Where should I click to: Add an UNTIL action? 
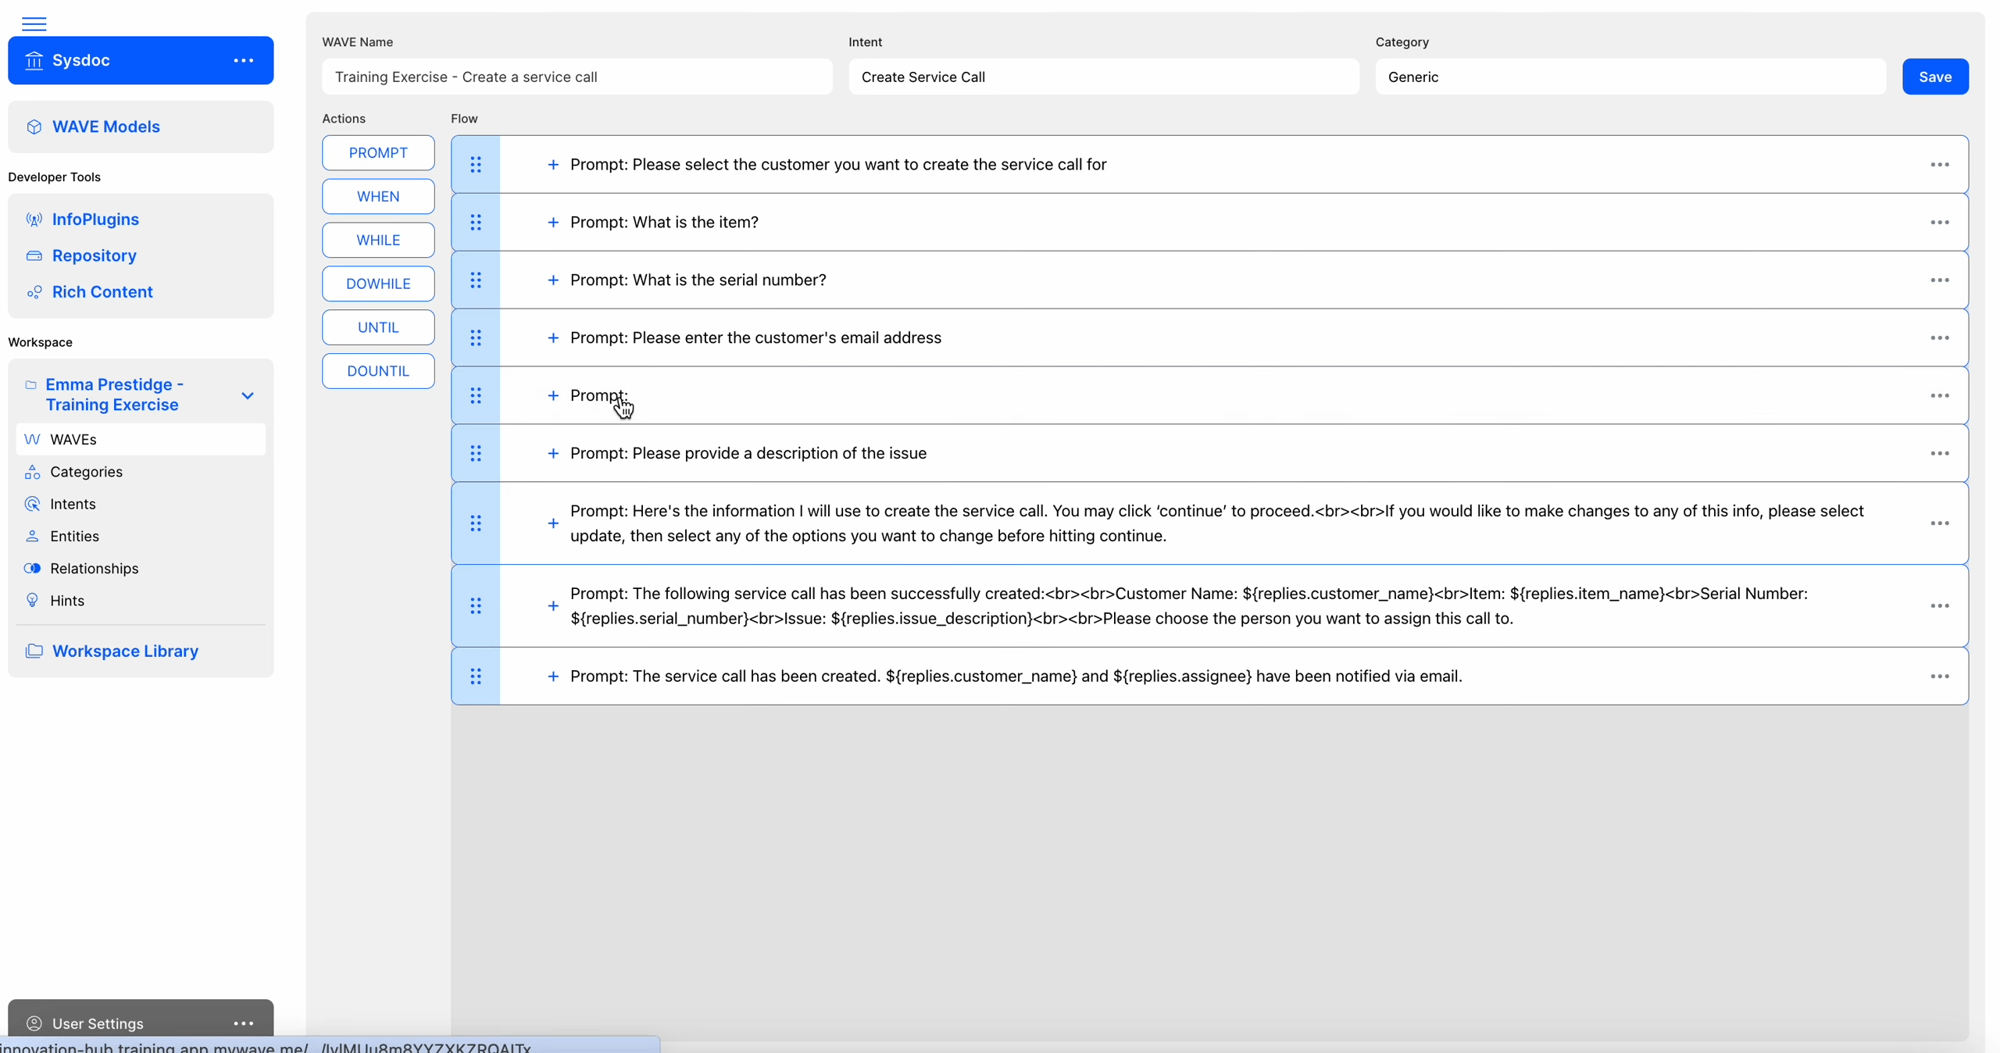(x=378, y=327)
